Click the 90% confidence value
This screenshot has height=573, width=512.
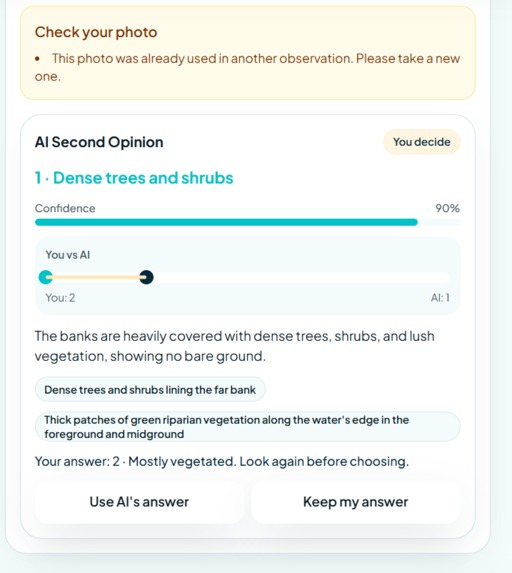(447, 208)
